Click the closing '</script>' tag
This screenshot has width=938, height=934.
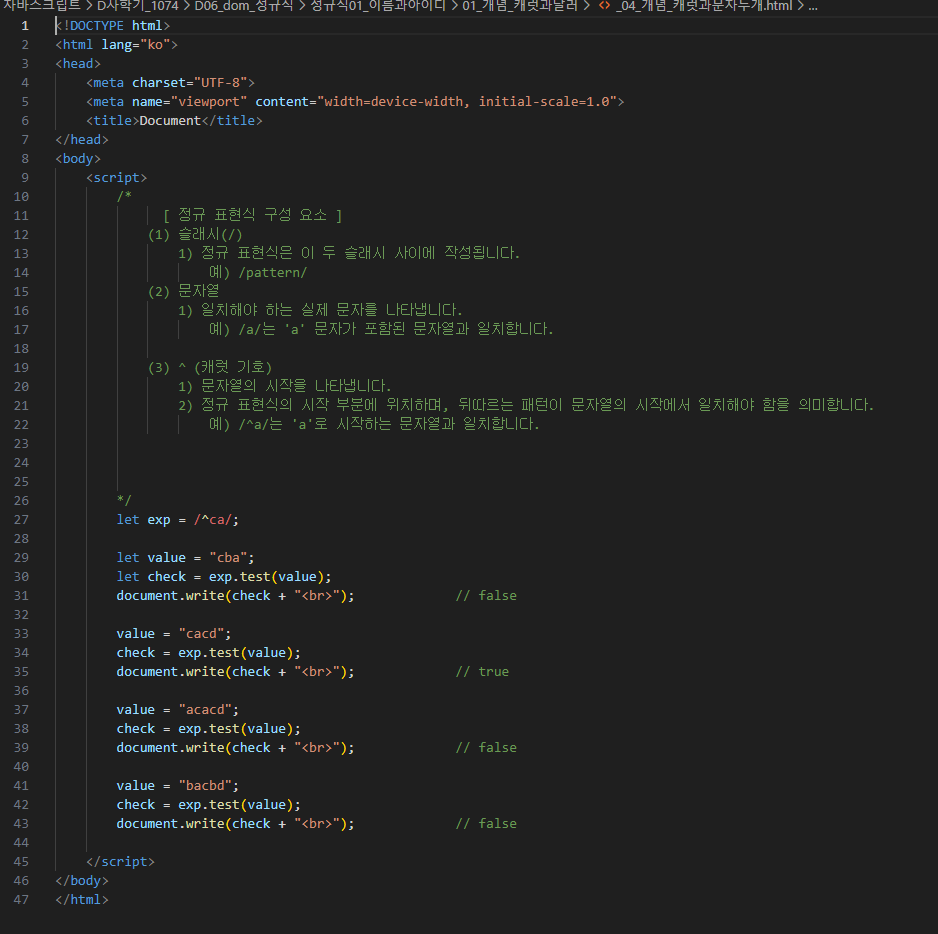120,862
